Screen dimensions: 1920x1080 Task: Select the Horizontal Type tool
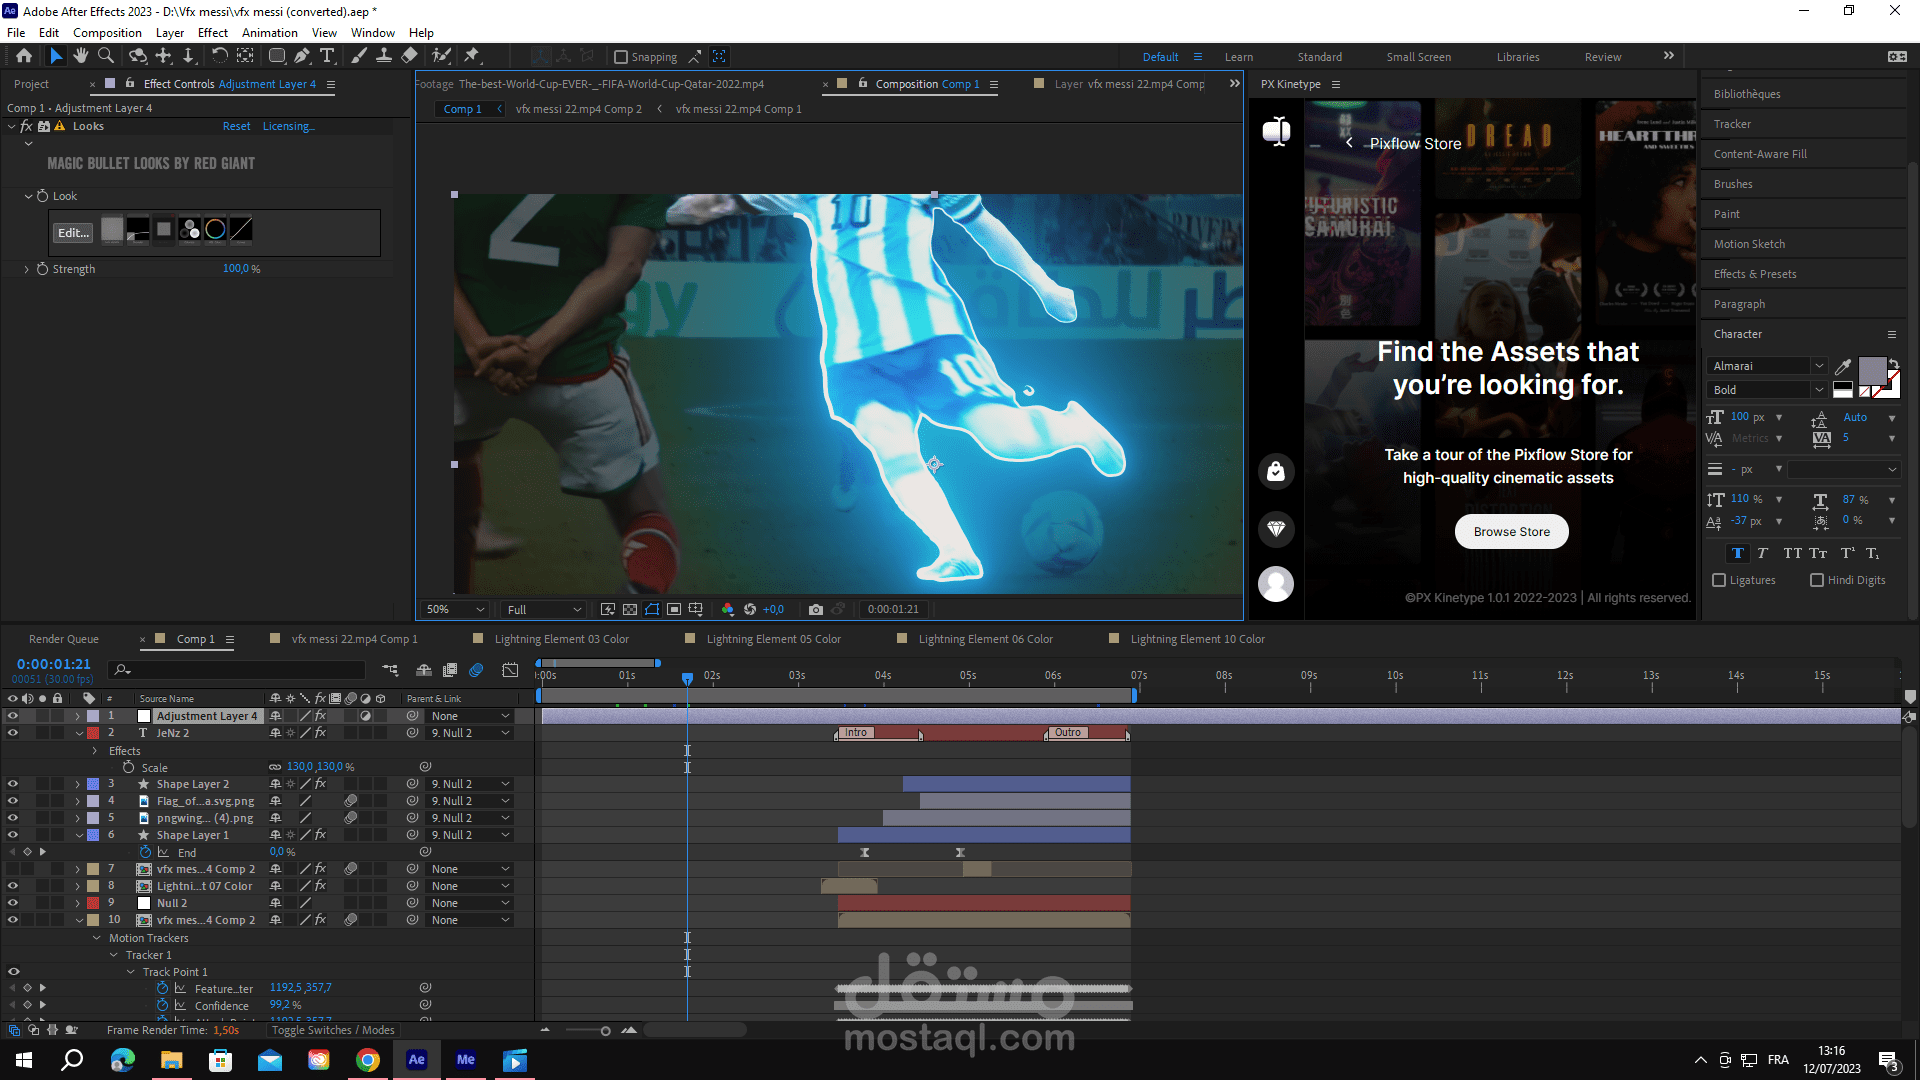(327, 56)
